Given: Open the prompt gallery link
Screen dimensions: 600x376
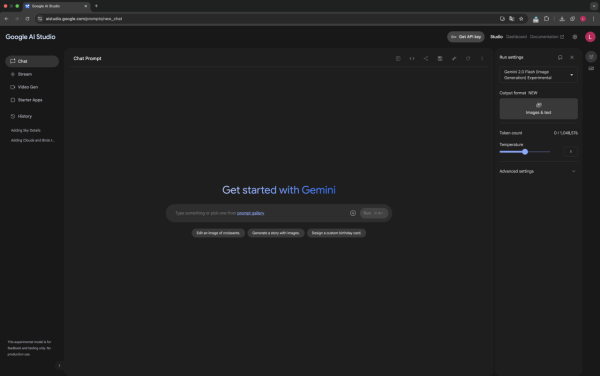Looking at the screenshot, I should tap(251, 213).
